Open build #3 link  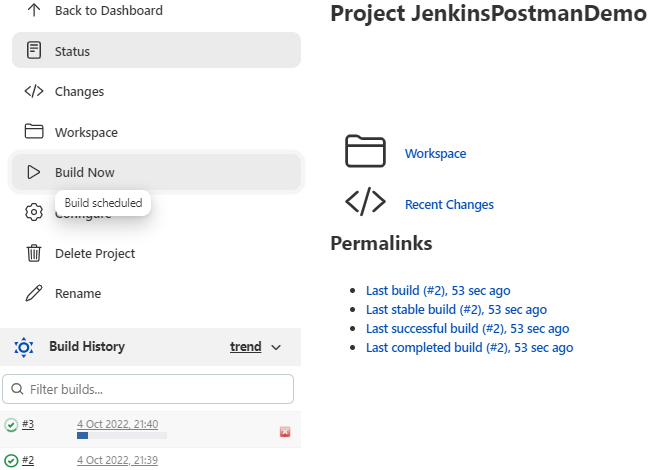point(28,424)
